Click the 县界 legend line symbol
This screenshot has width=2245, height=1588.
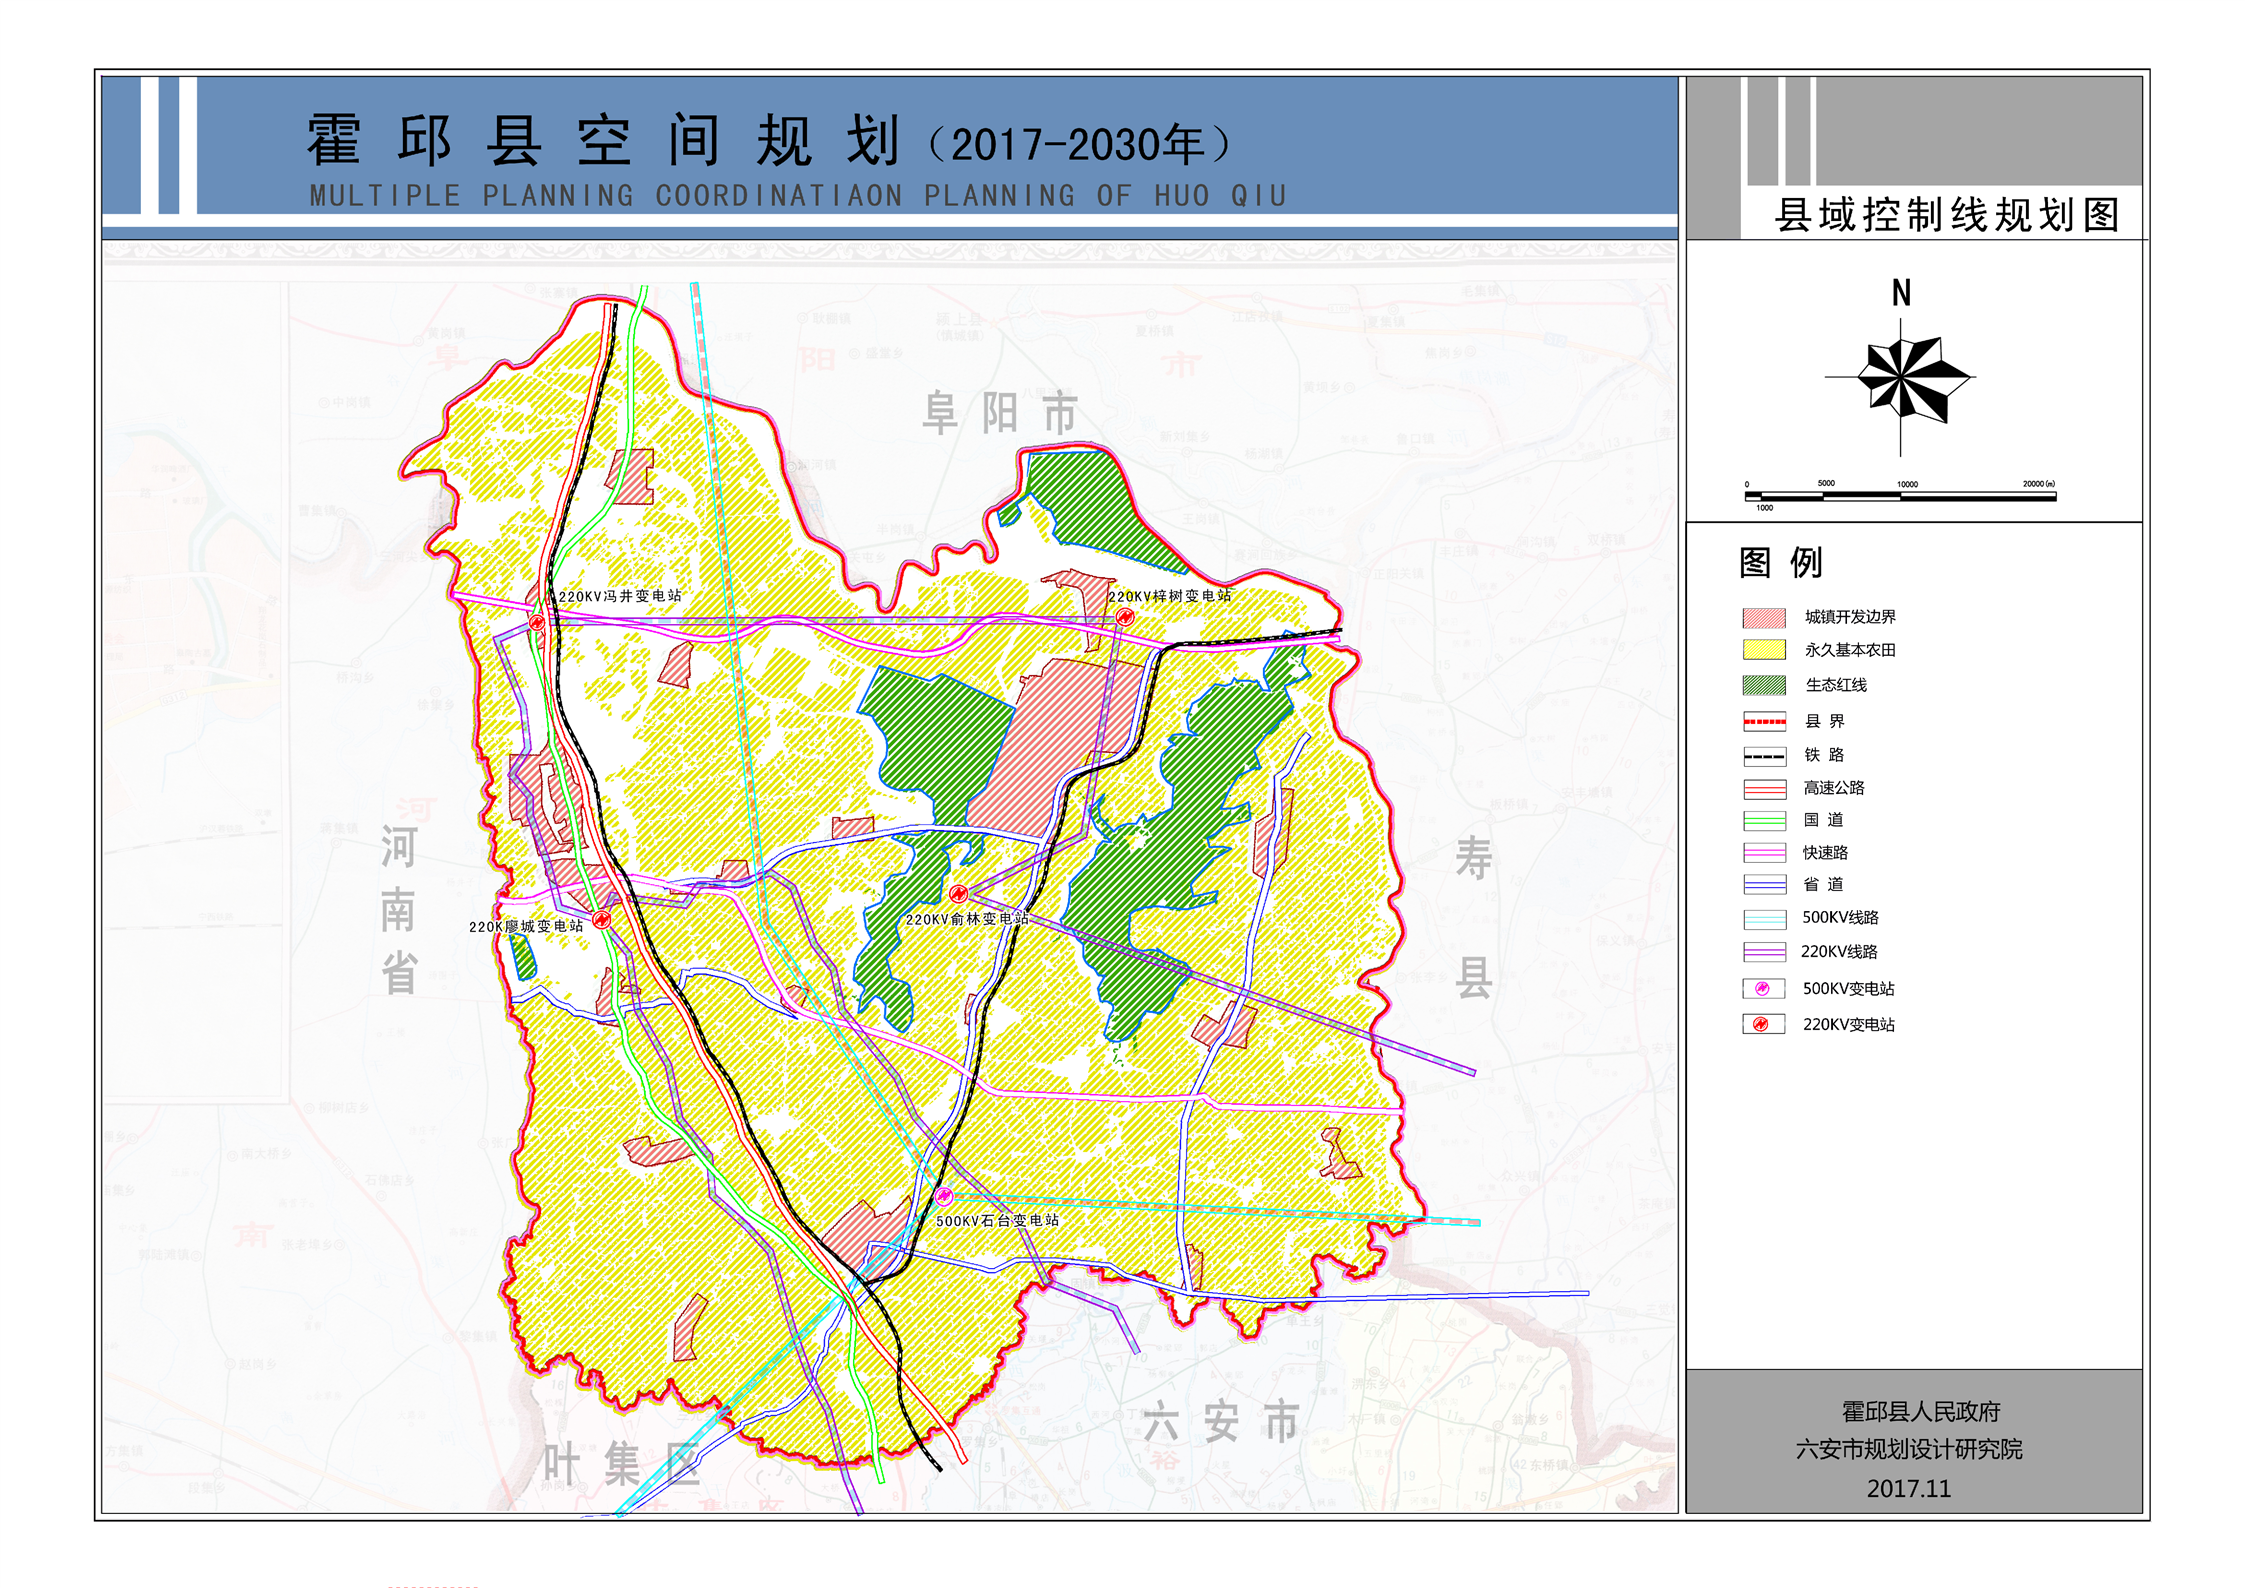coord(1763,721)
